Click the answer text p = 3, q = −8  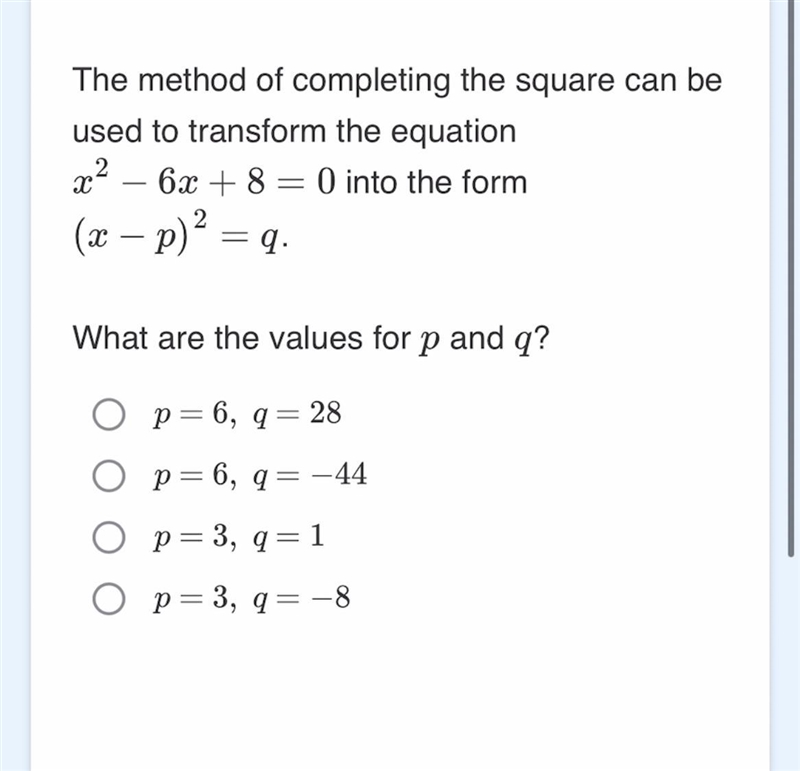(x=252, y=599)
